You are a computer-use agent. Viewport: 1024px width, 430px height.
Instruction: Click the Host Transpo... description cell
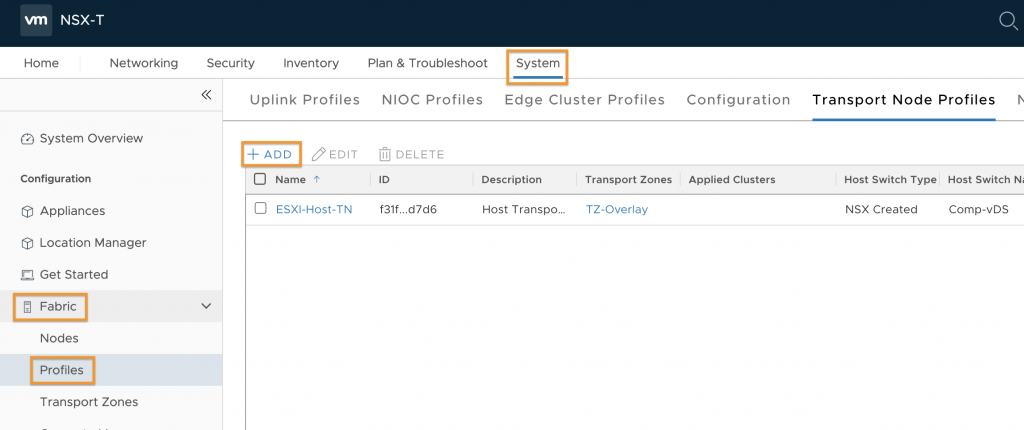(524, 209)
